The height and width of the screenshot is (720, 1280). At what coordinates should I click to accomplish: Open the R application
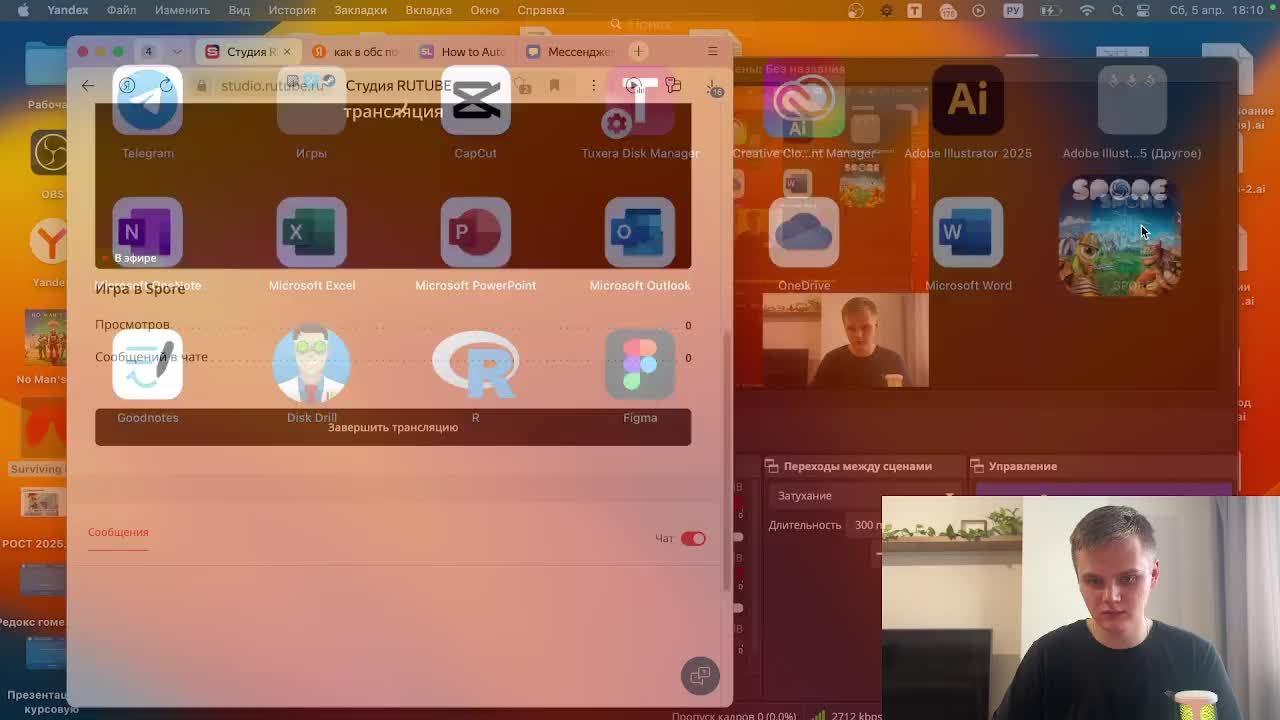tap(475, 364)
